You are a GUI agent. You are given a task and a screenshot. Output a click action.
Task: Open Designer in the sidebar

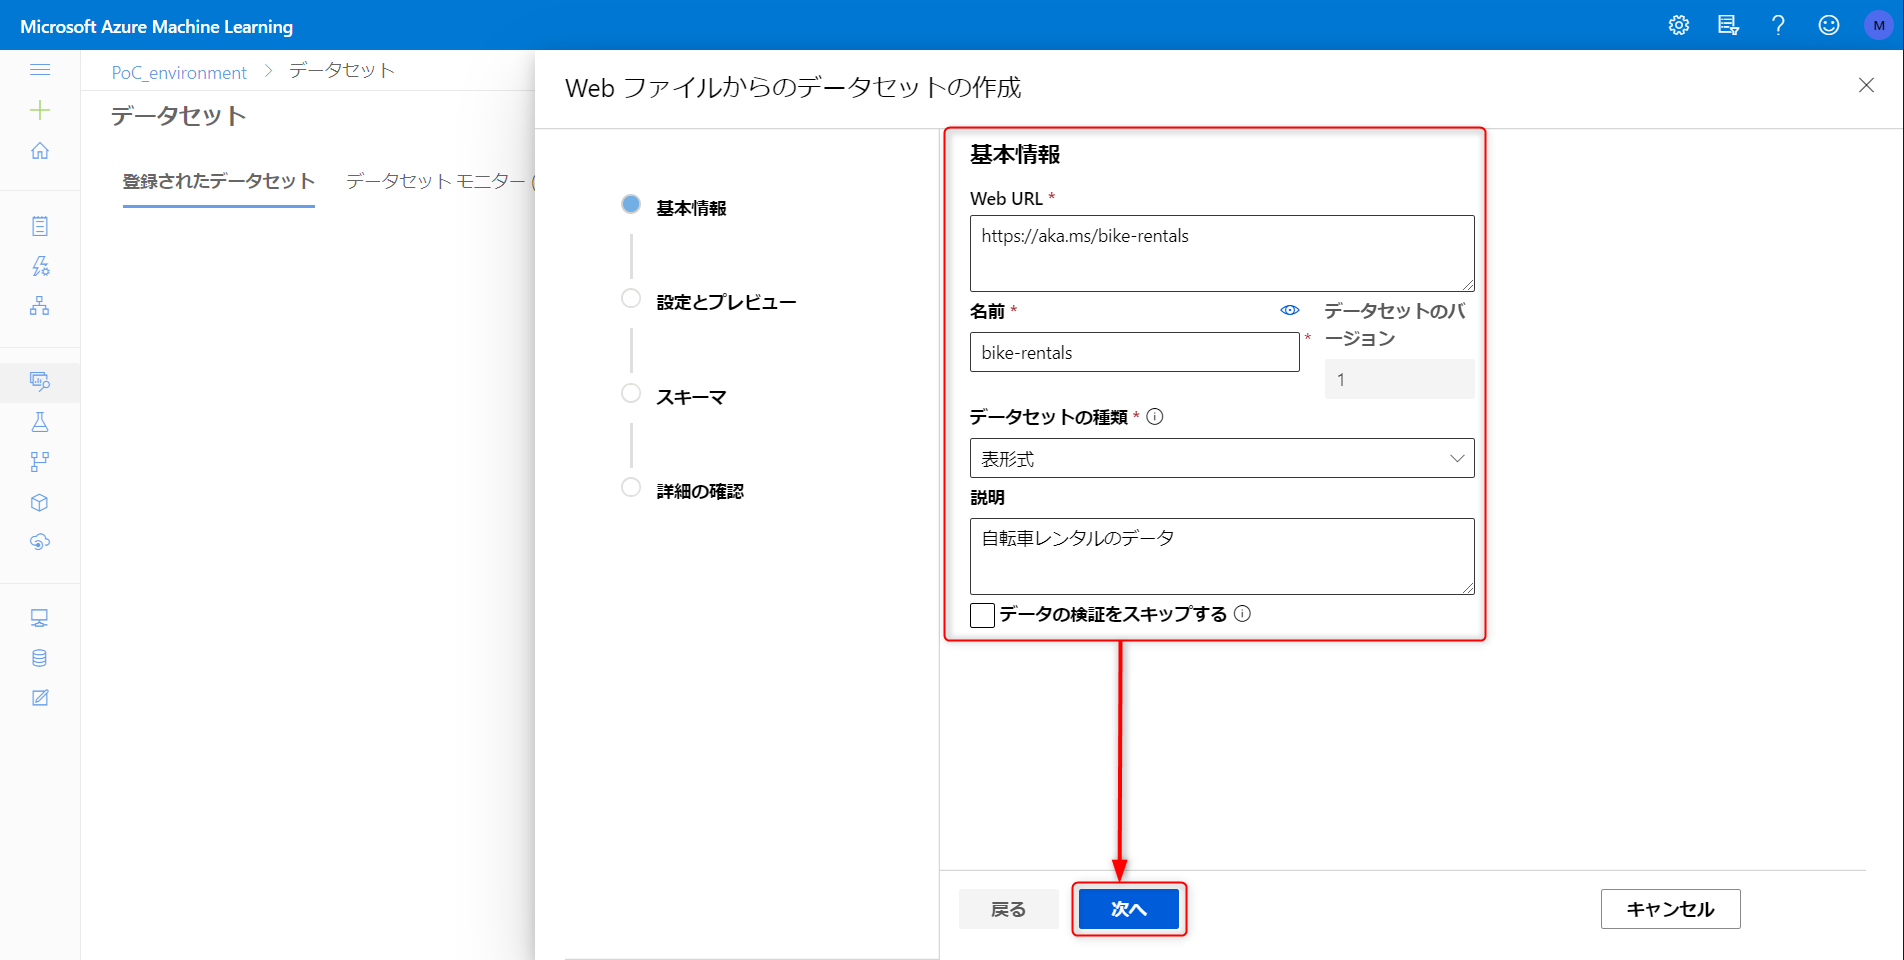(x=40, y=306)
